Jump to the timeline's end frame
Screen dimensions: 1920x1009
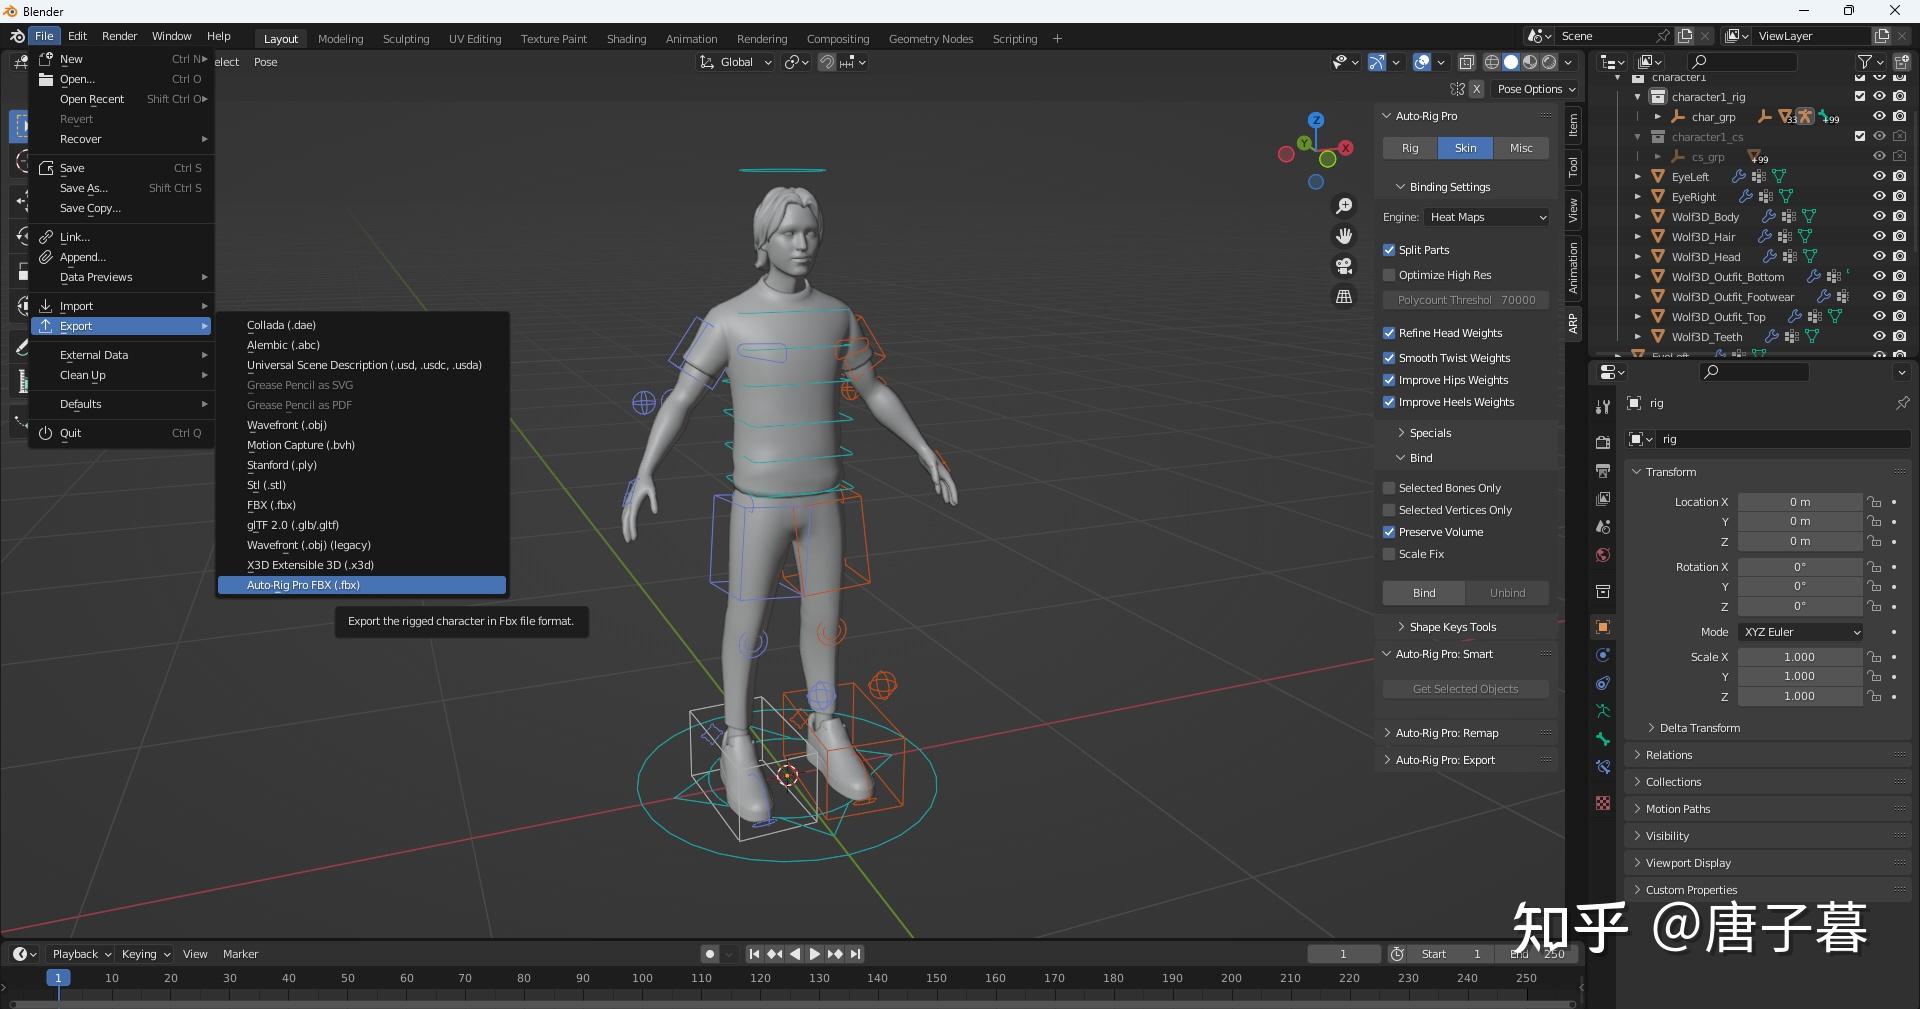coord(856,954)
